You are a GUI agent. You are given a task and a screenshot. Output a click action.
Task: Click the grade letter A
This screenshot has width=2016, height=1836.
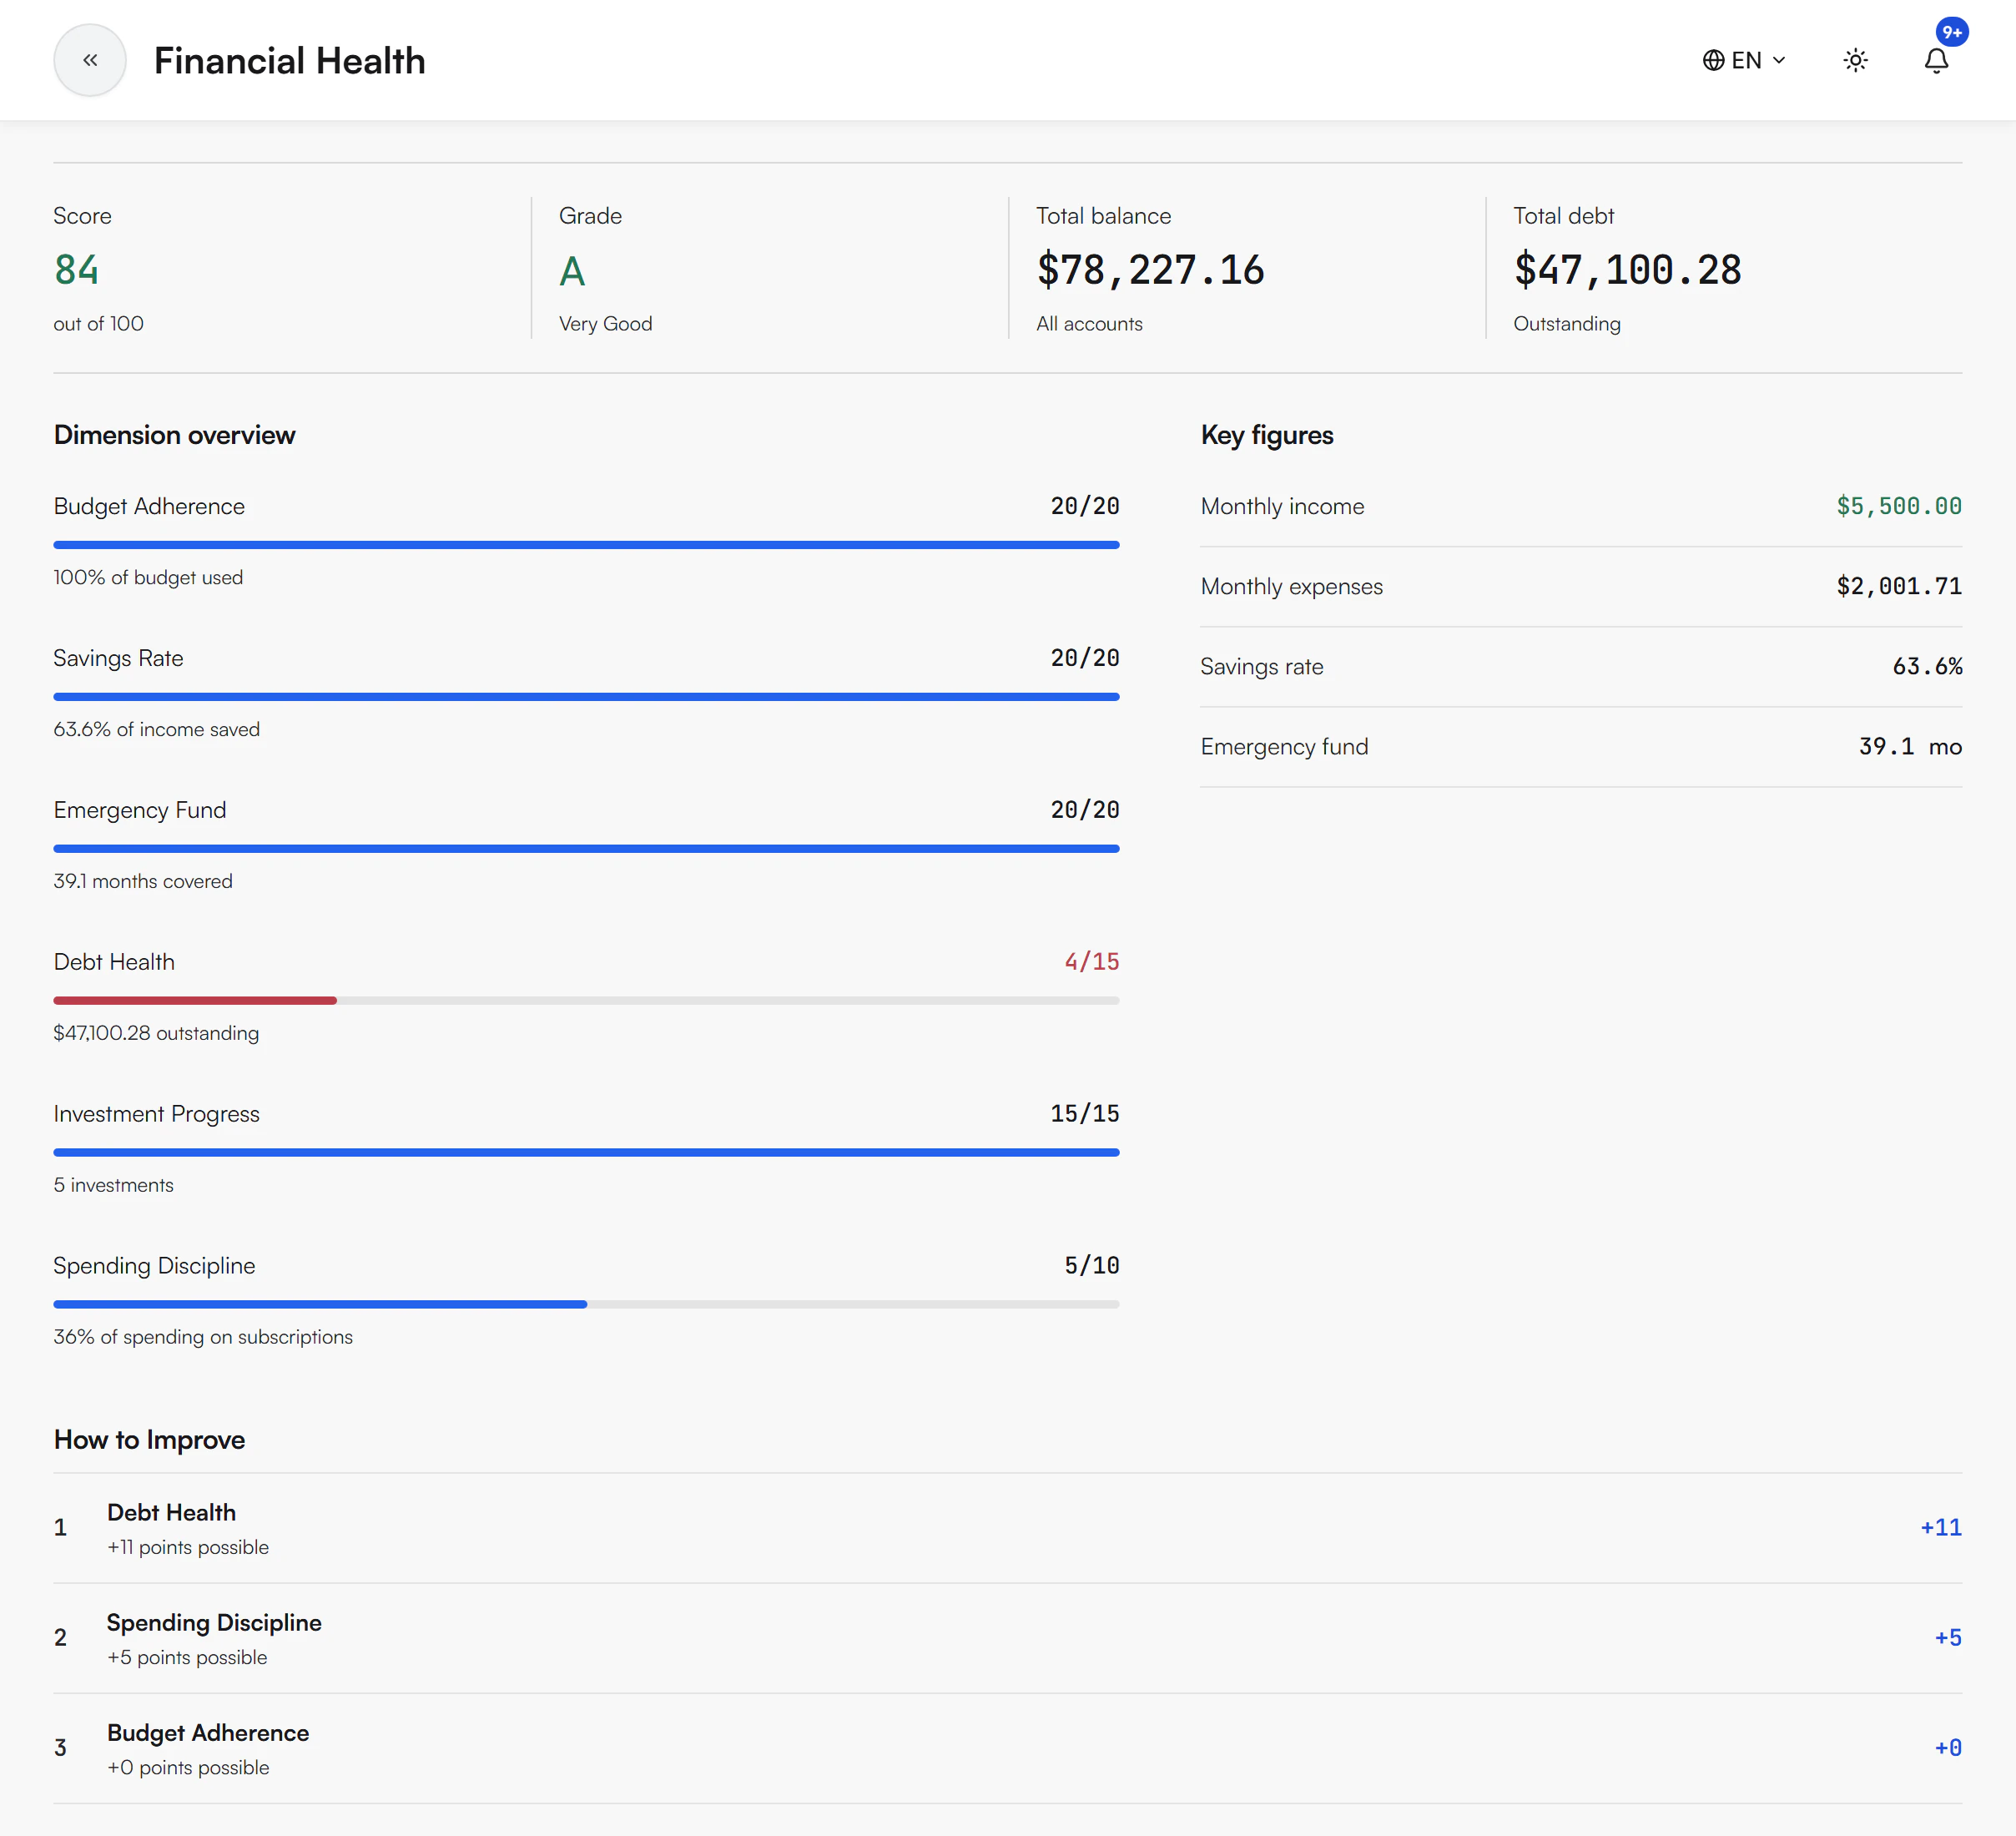(x=572, y=271)
